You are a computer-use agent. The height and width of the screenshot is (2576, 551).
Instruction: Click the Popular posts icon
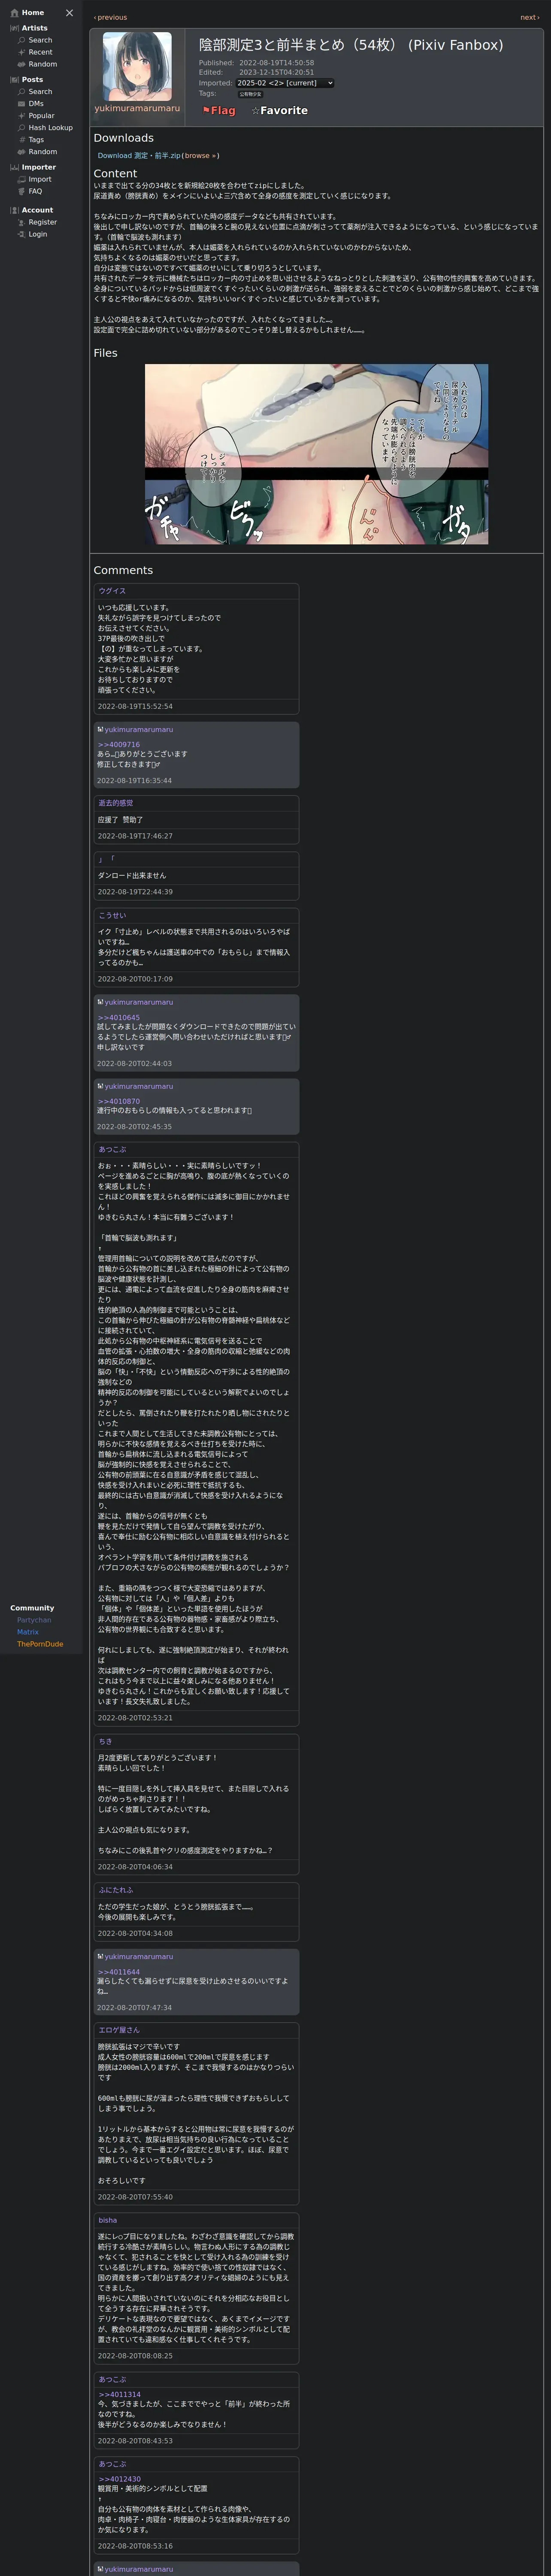pyautogui.click(x=22, y=115)
